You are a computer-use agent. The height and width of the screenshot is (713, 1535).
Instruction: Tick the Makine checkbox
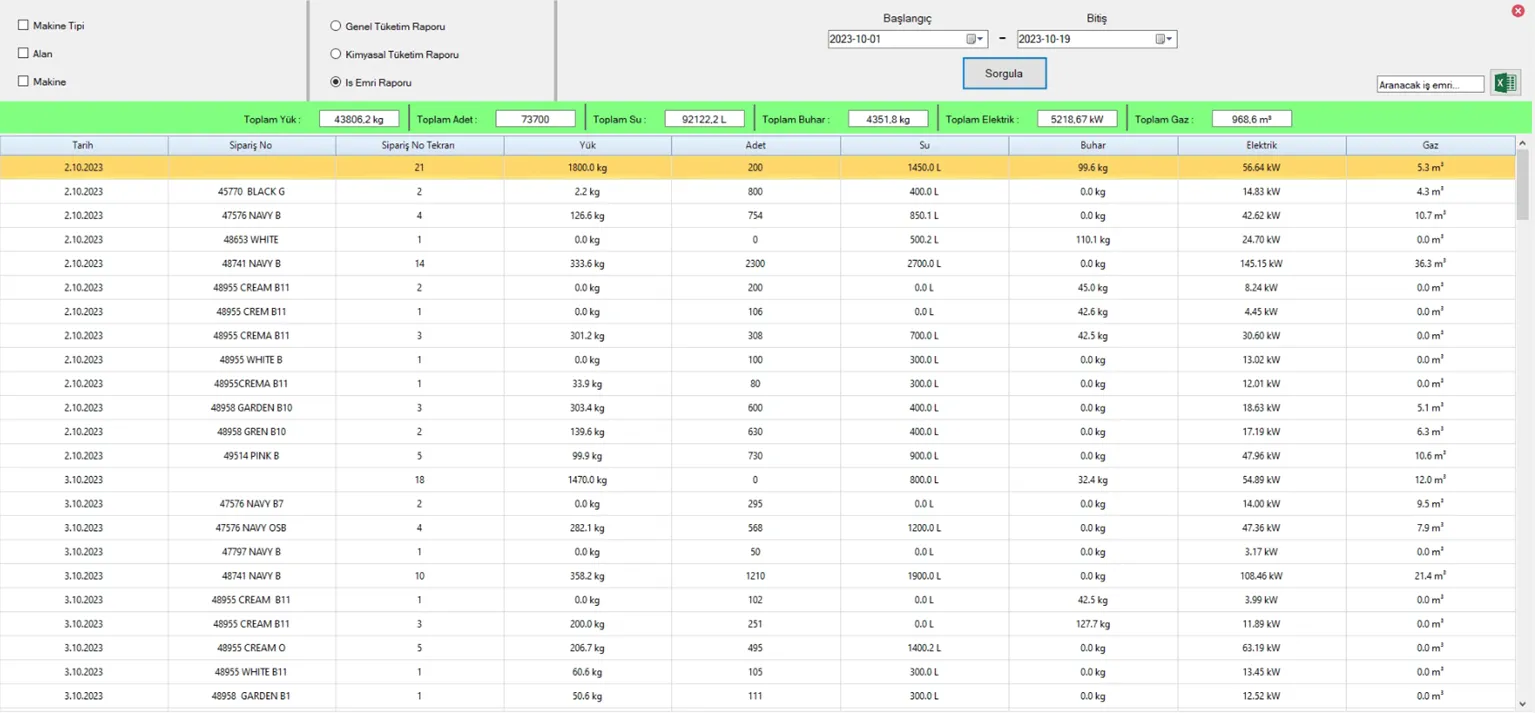coord(23,82)
